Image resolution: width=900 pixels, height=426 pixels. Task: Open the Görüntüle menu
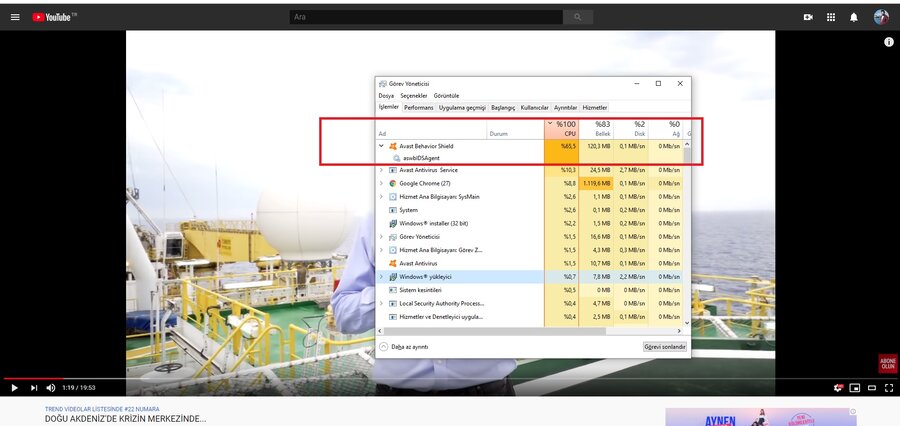pos(446,95)
